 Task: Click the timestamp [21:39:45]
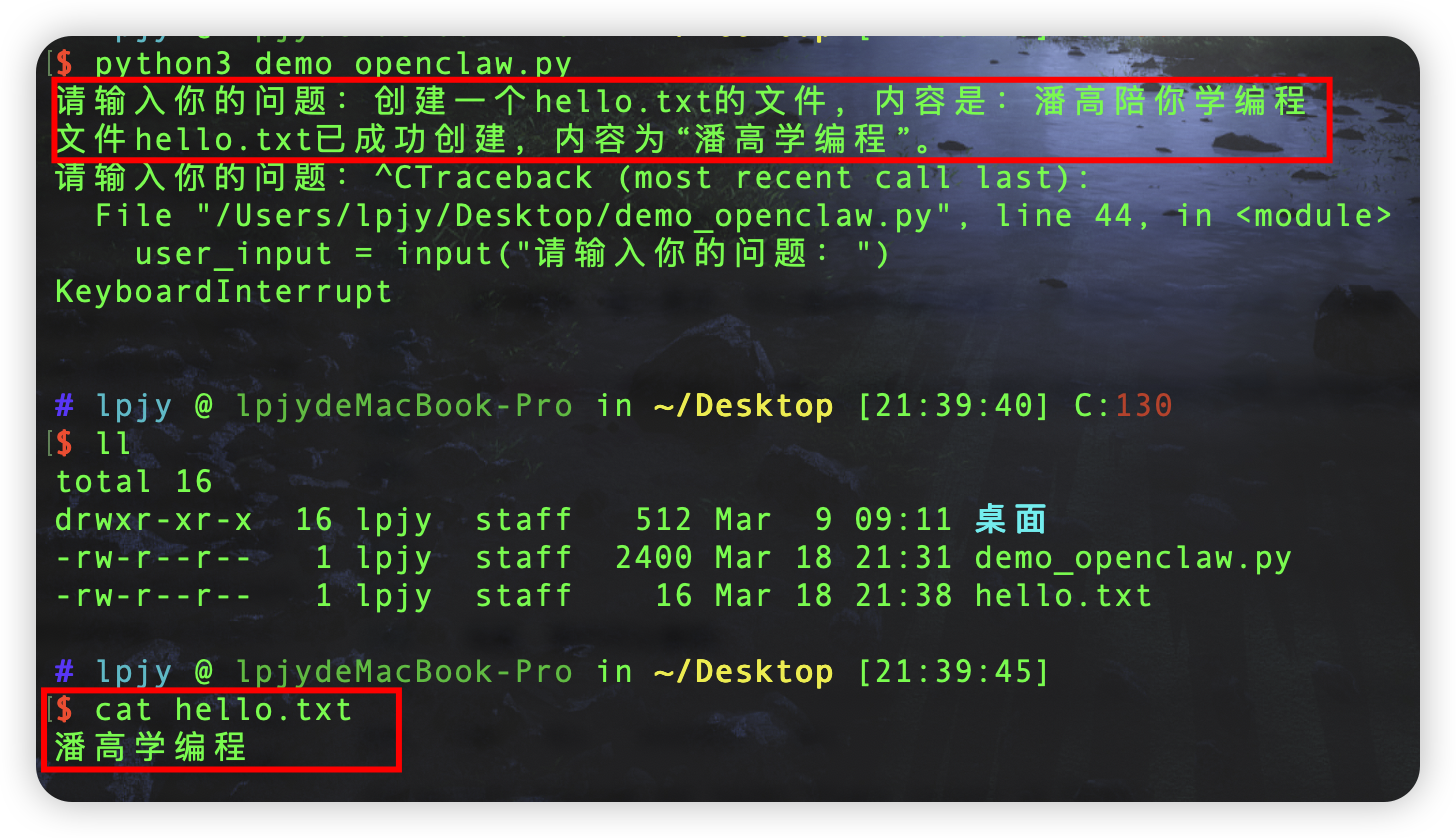pyautogui.click(x=953, y=672)
